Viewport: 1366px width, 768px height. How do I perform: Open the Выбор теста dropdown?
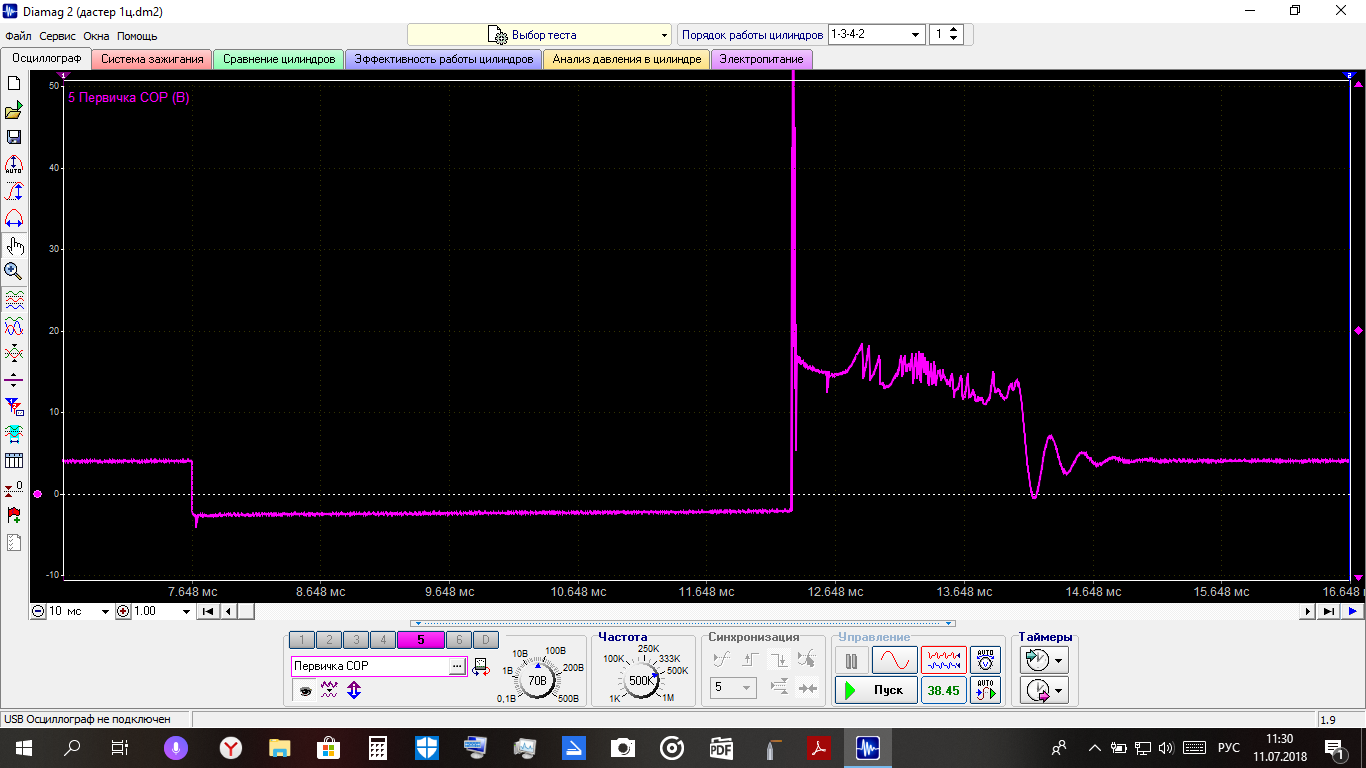[539, 35]
